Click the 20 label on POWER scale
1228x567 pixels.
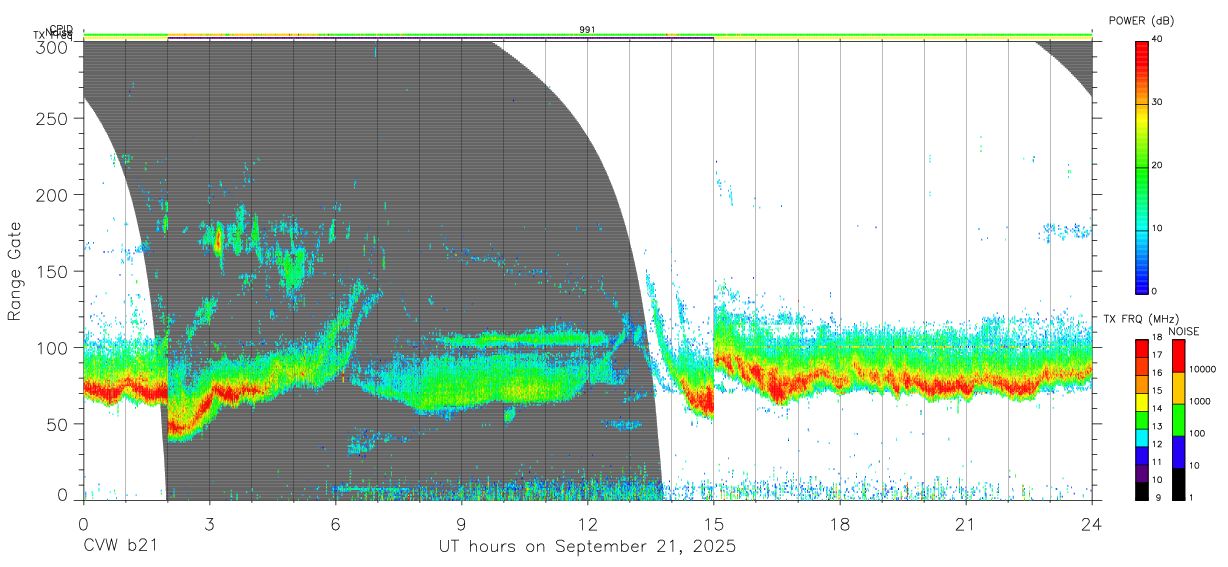tap(1156, 165)
